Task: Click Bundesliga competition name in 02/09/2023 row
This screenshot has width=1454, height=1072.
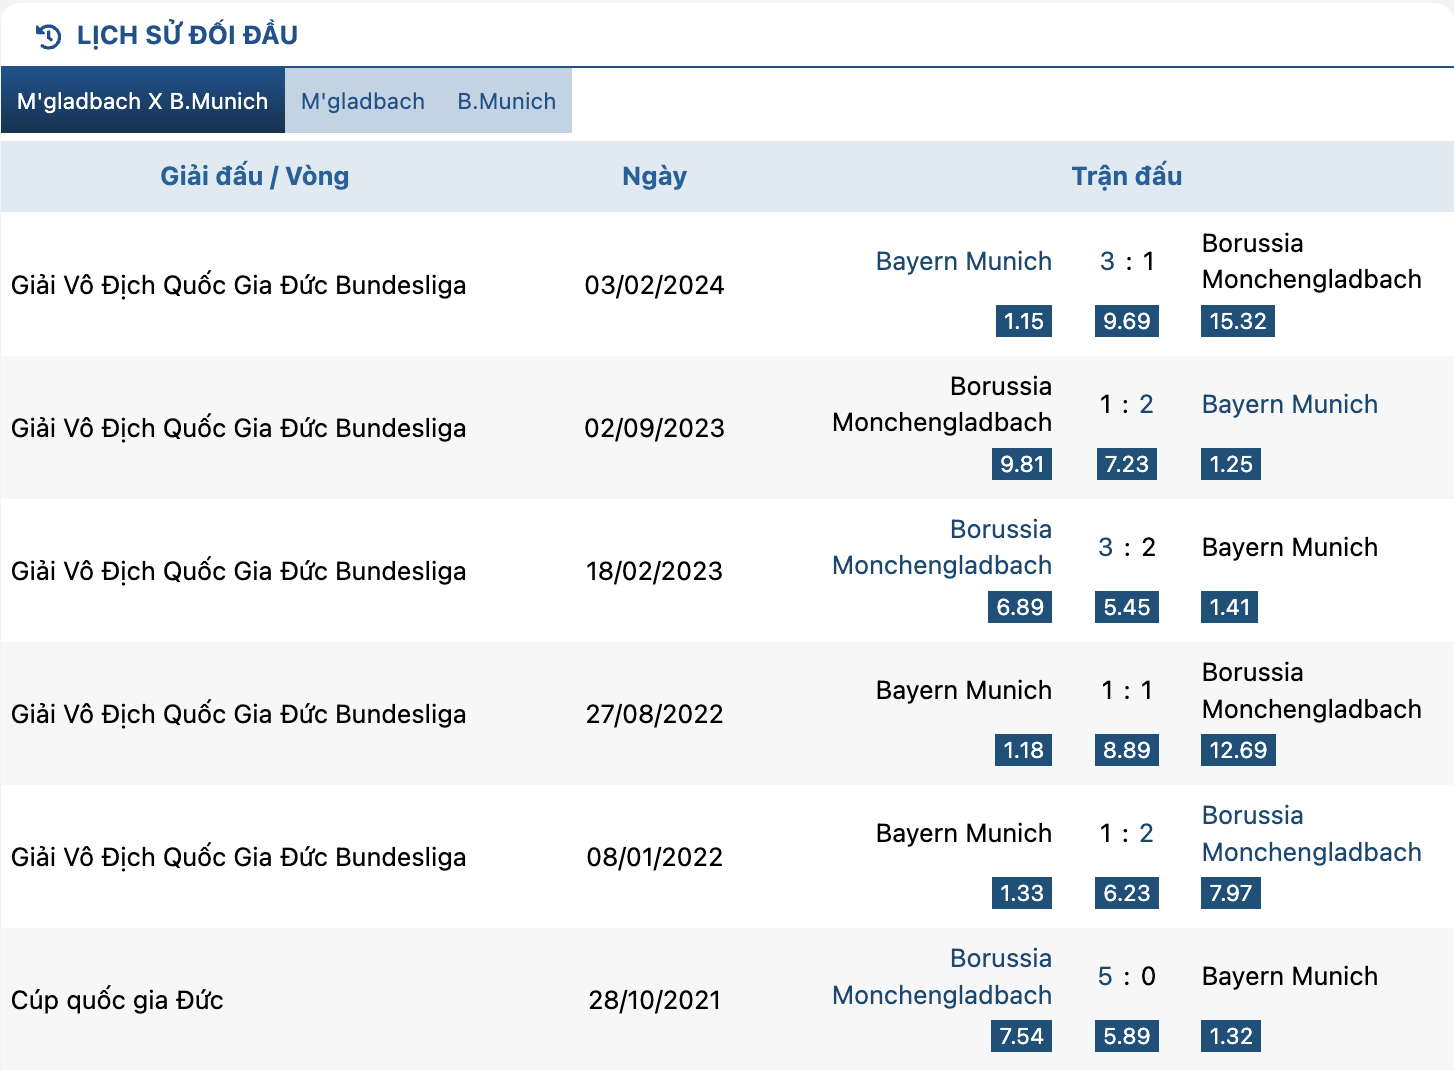Action: pos(238,428)
